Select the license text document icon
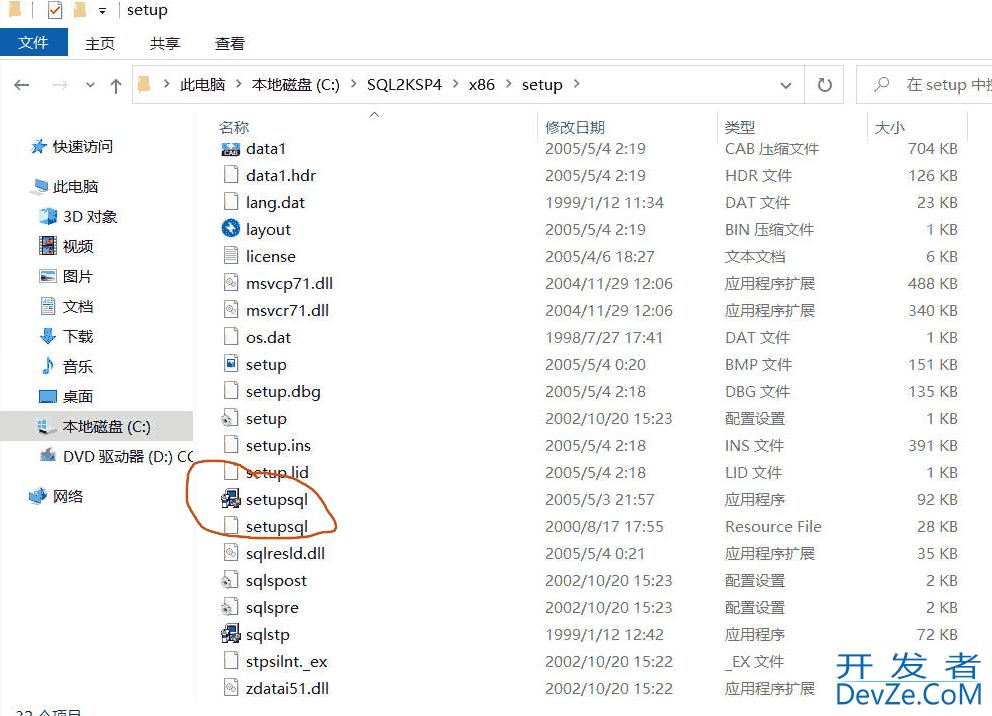The width and height of the screenshot is (992, 716). point(231,256)
